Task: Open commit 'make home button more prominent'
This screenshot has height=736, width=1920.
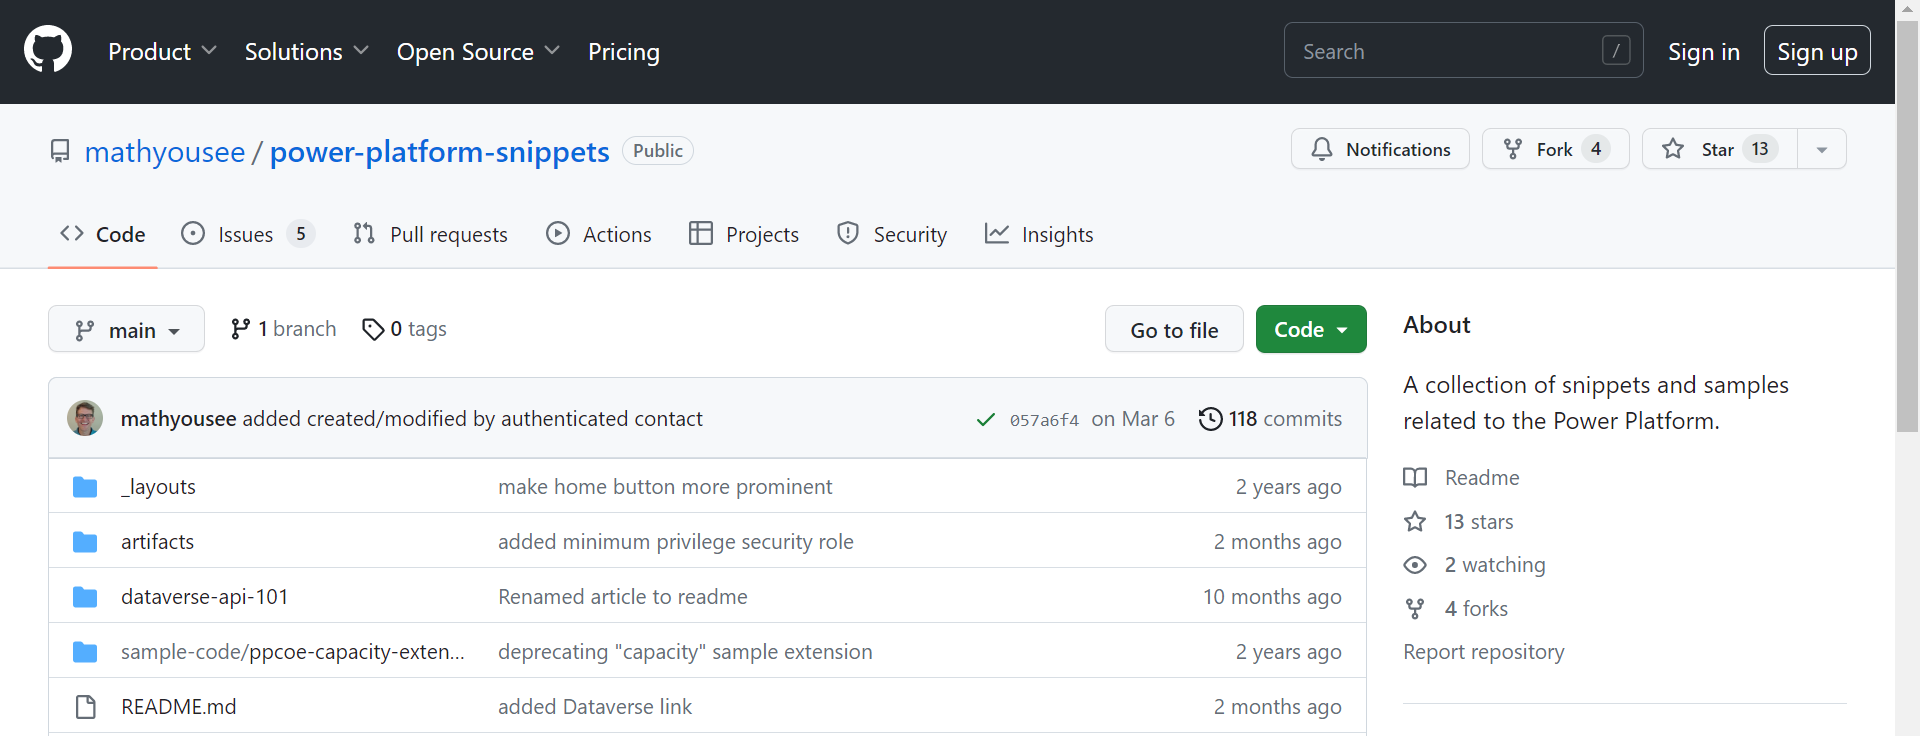Action: [665, 487]
